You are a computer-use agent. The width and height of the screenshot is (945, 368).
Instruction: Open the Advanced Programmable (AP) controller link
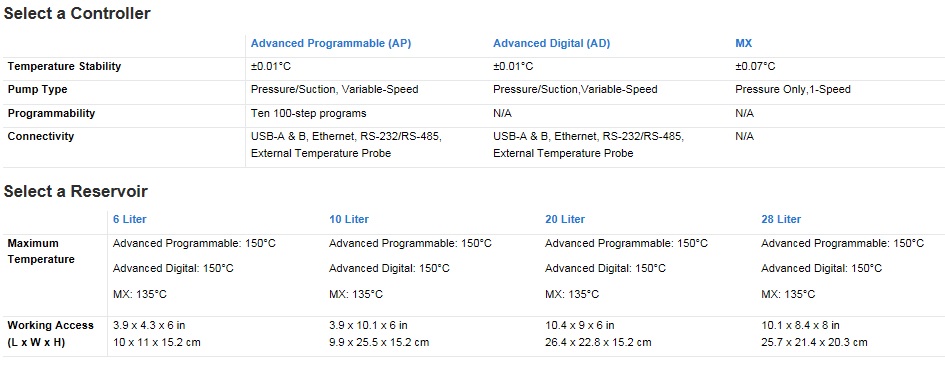pos(331,43)
